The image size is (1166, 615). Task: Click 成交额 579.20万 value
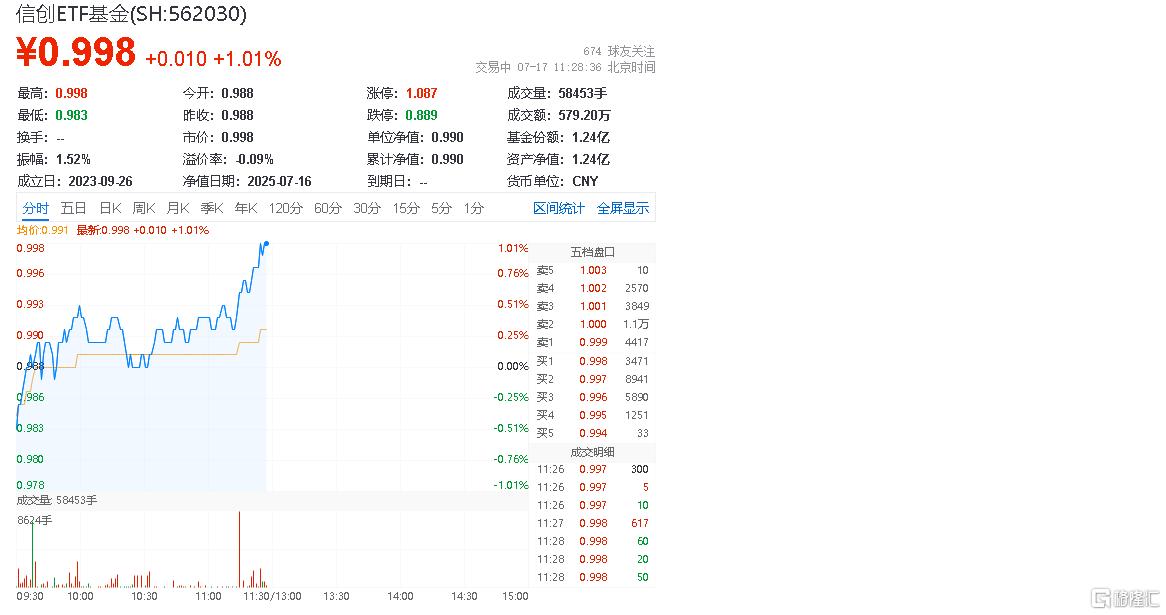point(584,115)
